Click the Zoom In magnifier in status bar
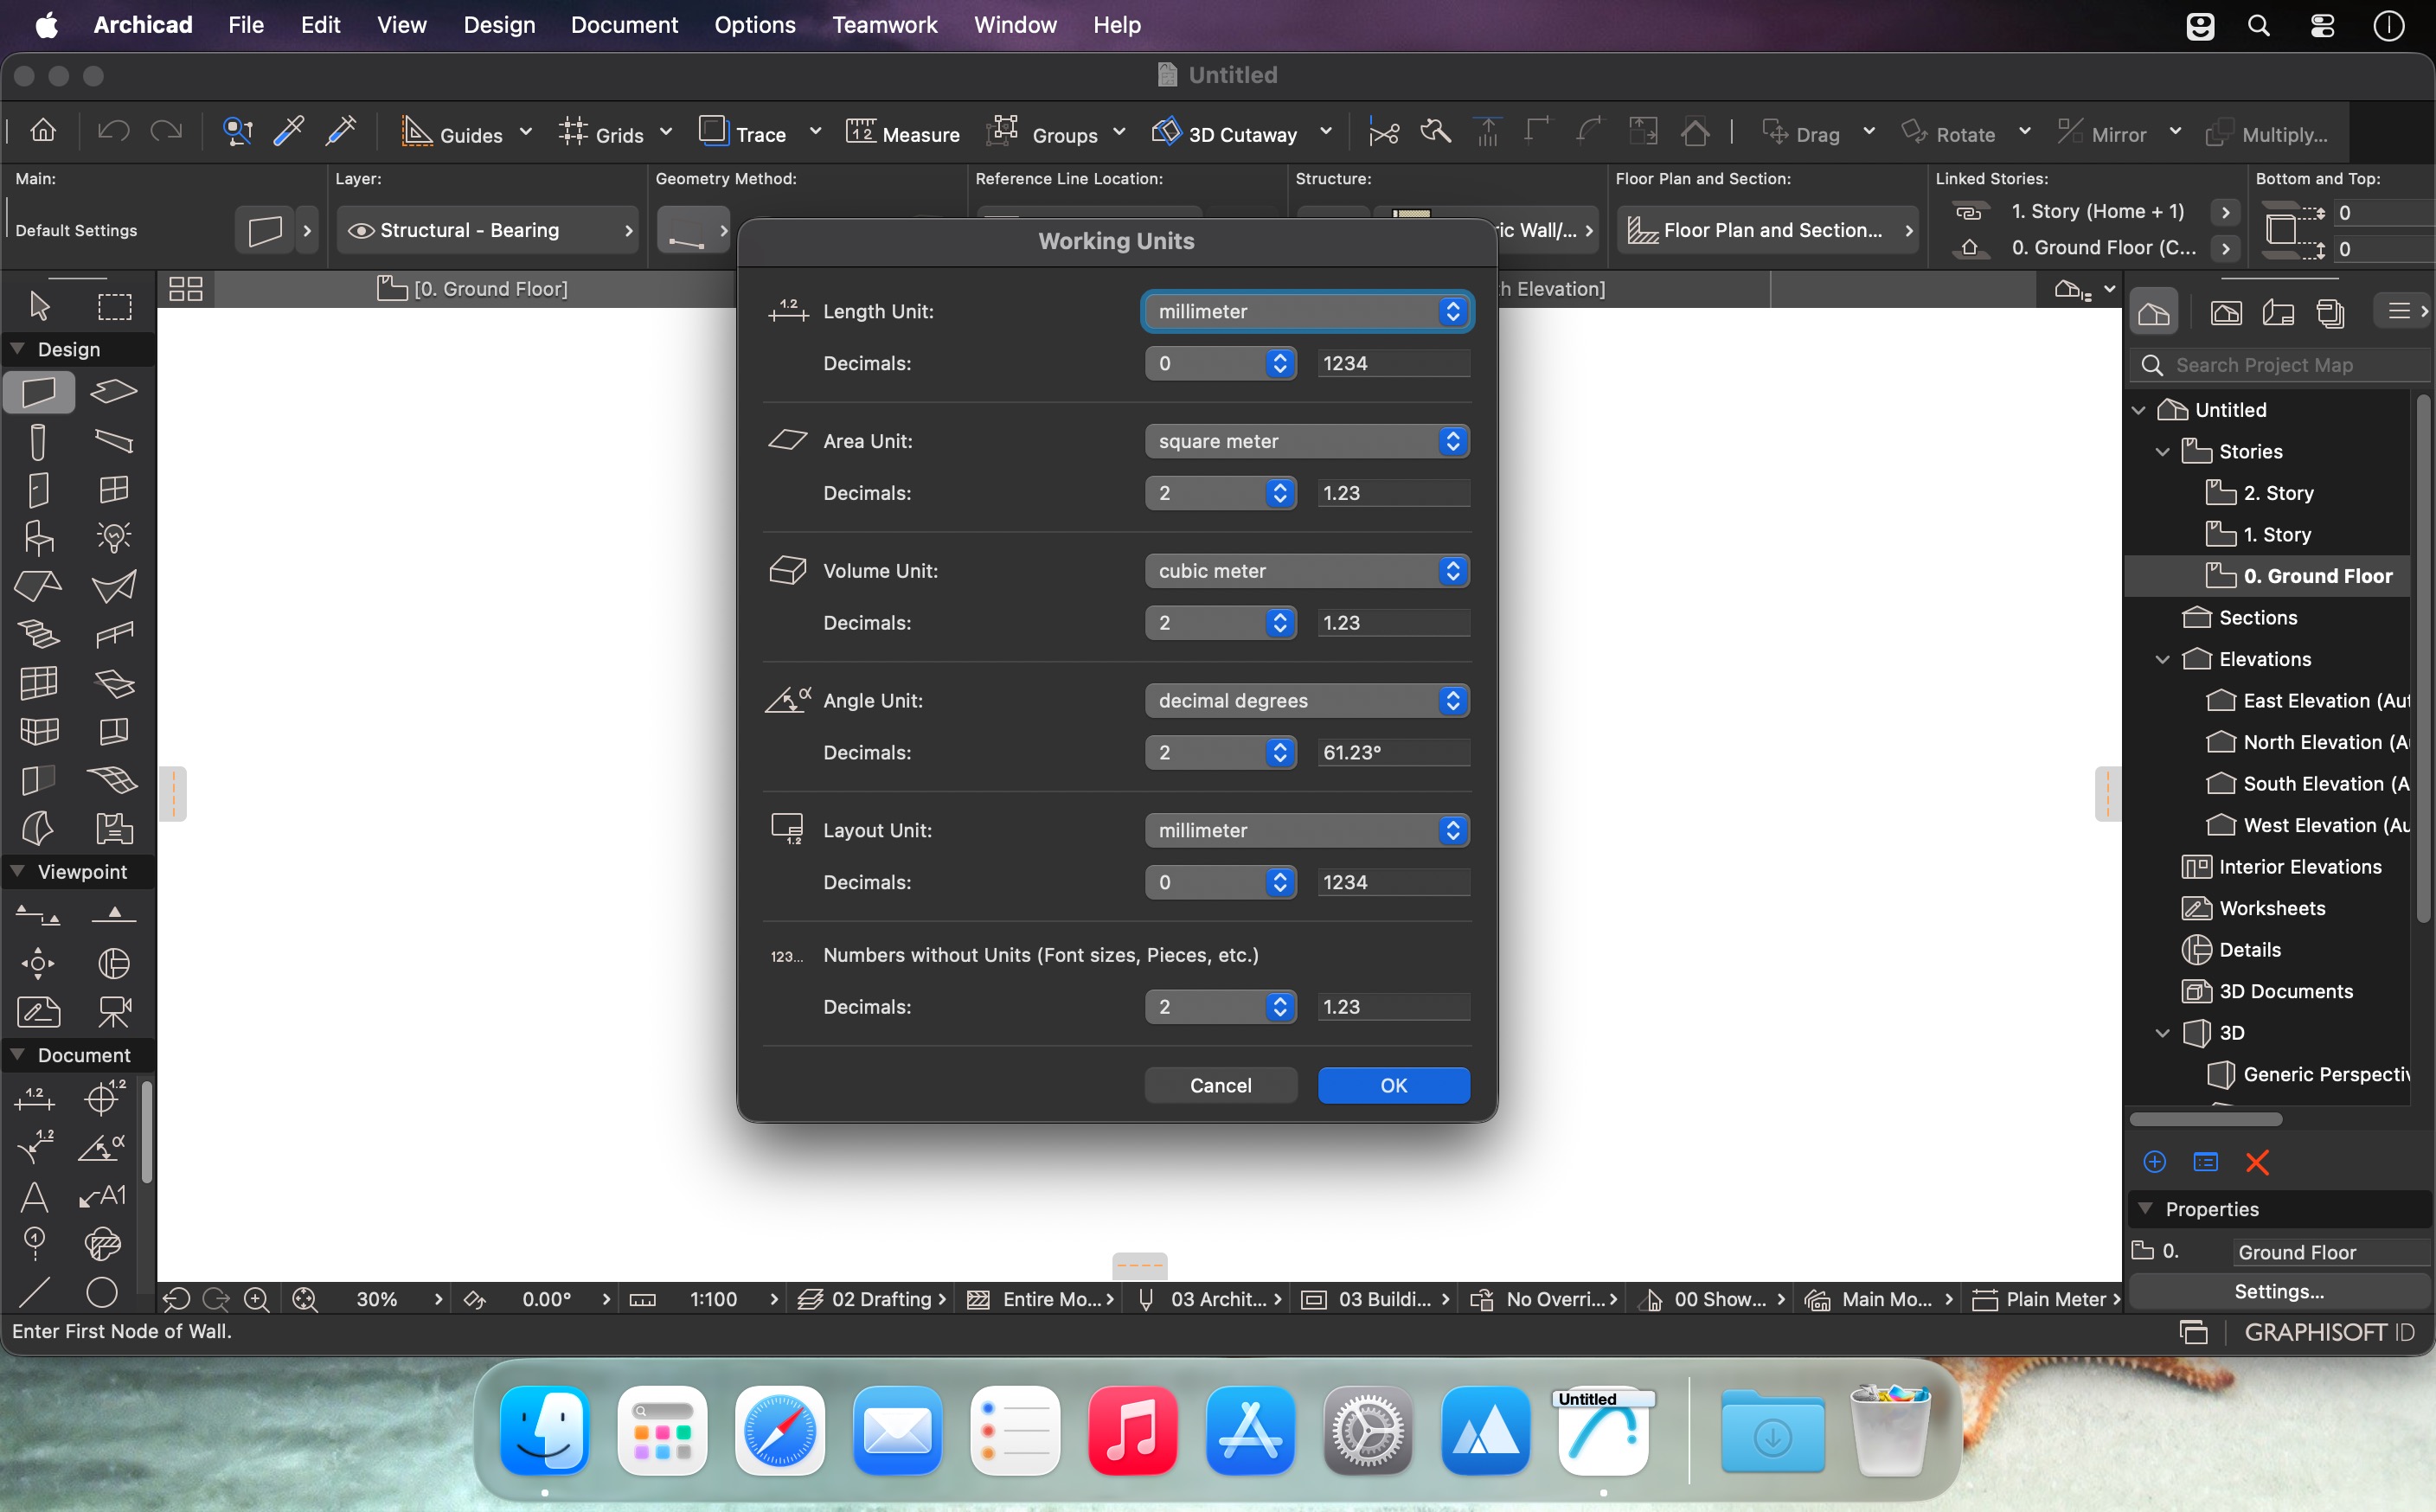2436x1512 pixels. coord(257,1299)
